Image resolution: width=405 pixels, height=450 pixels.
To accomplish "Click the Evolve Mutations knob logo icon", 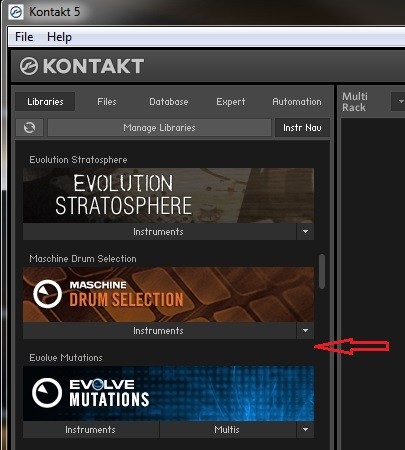I will [47, 393].
